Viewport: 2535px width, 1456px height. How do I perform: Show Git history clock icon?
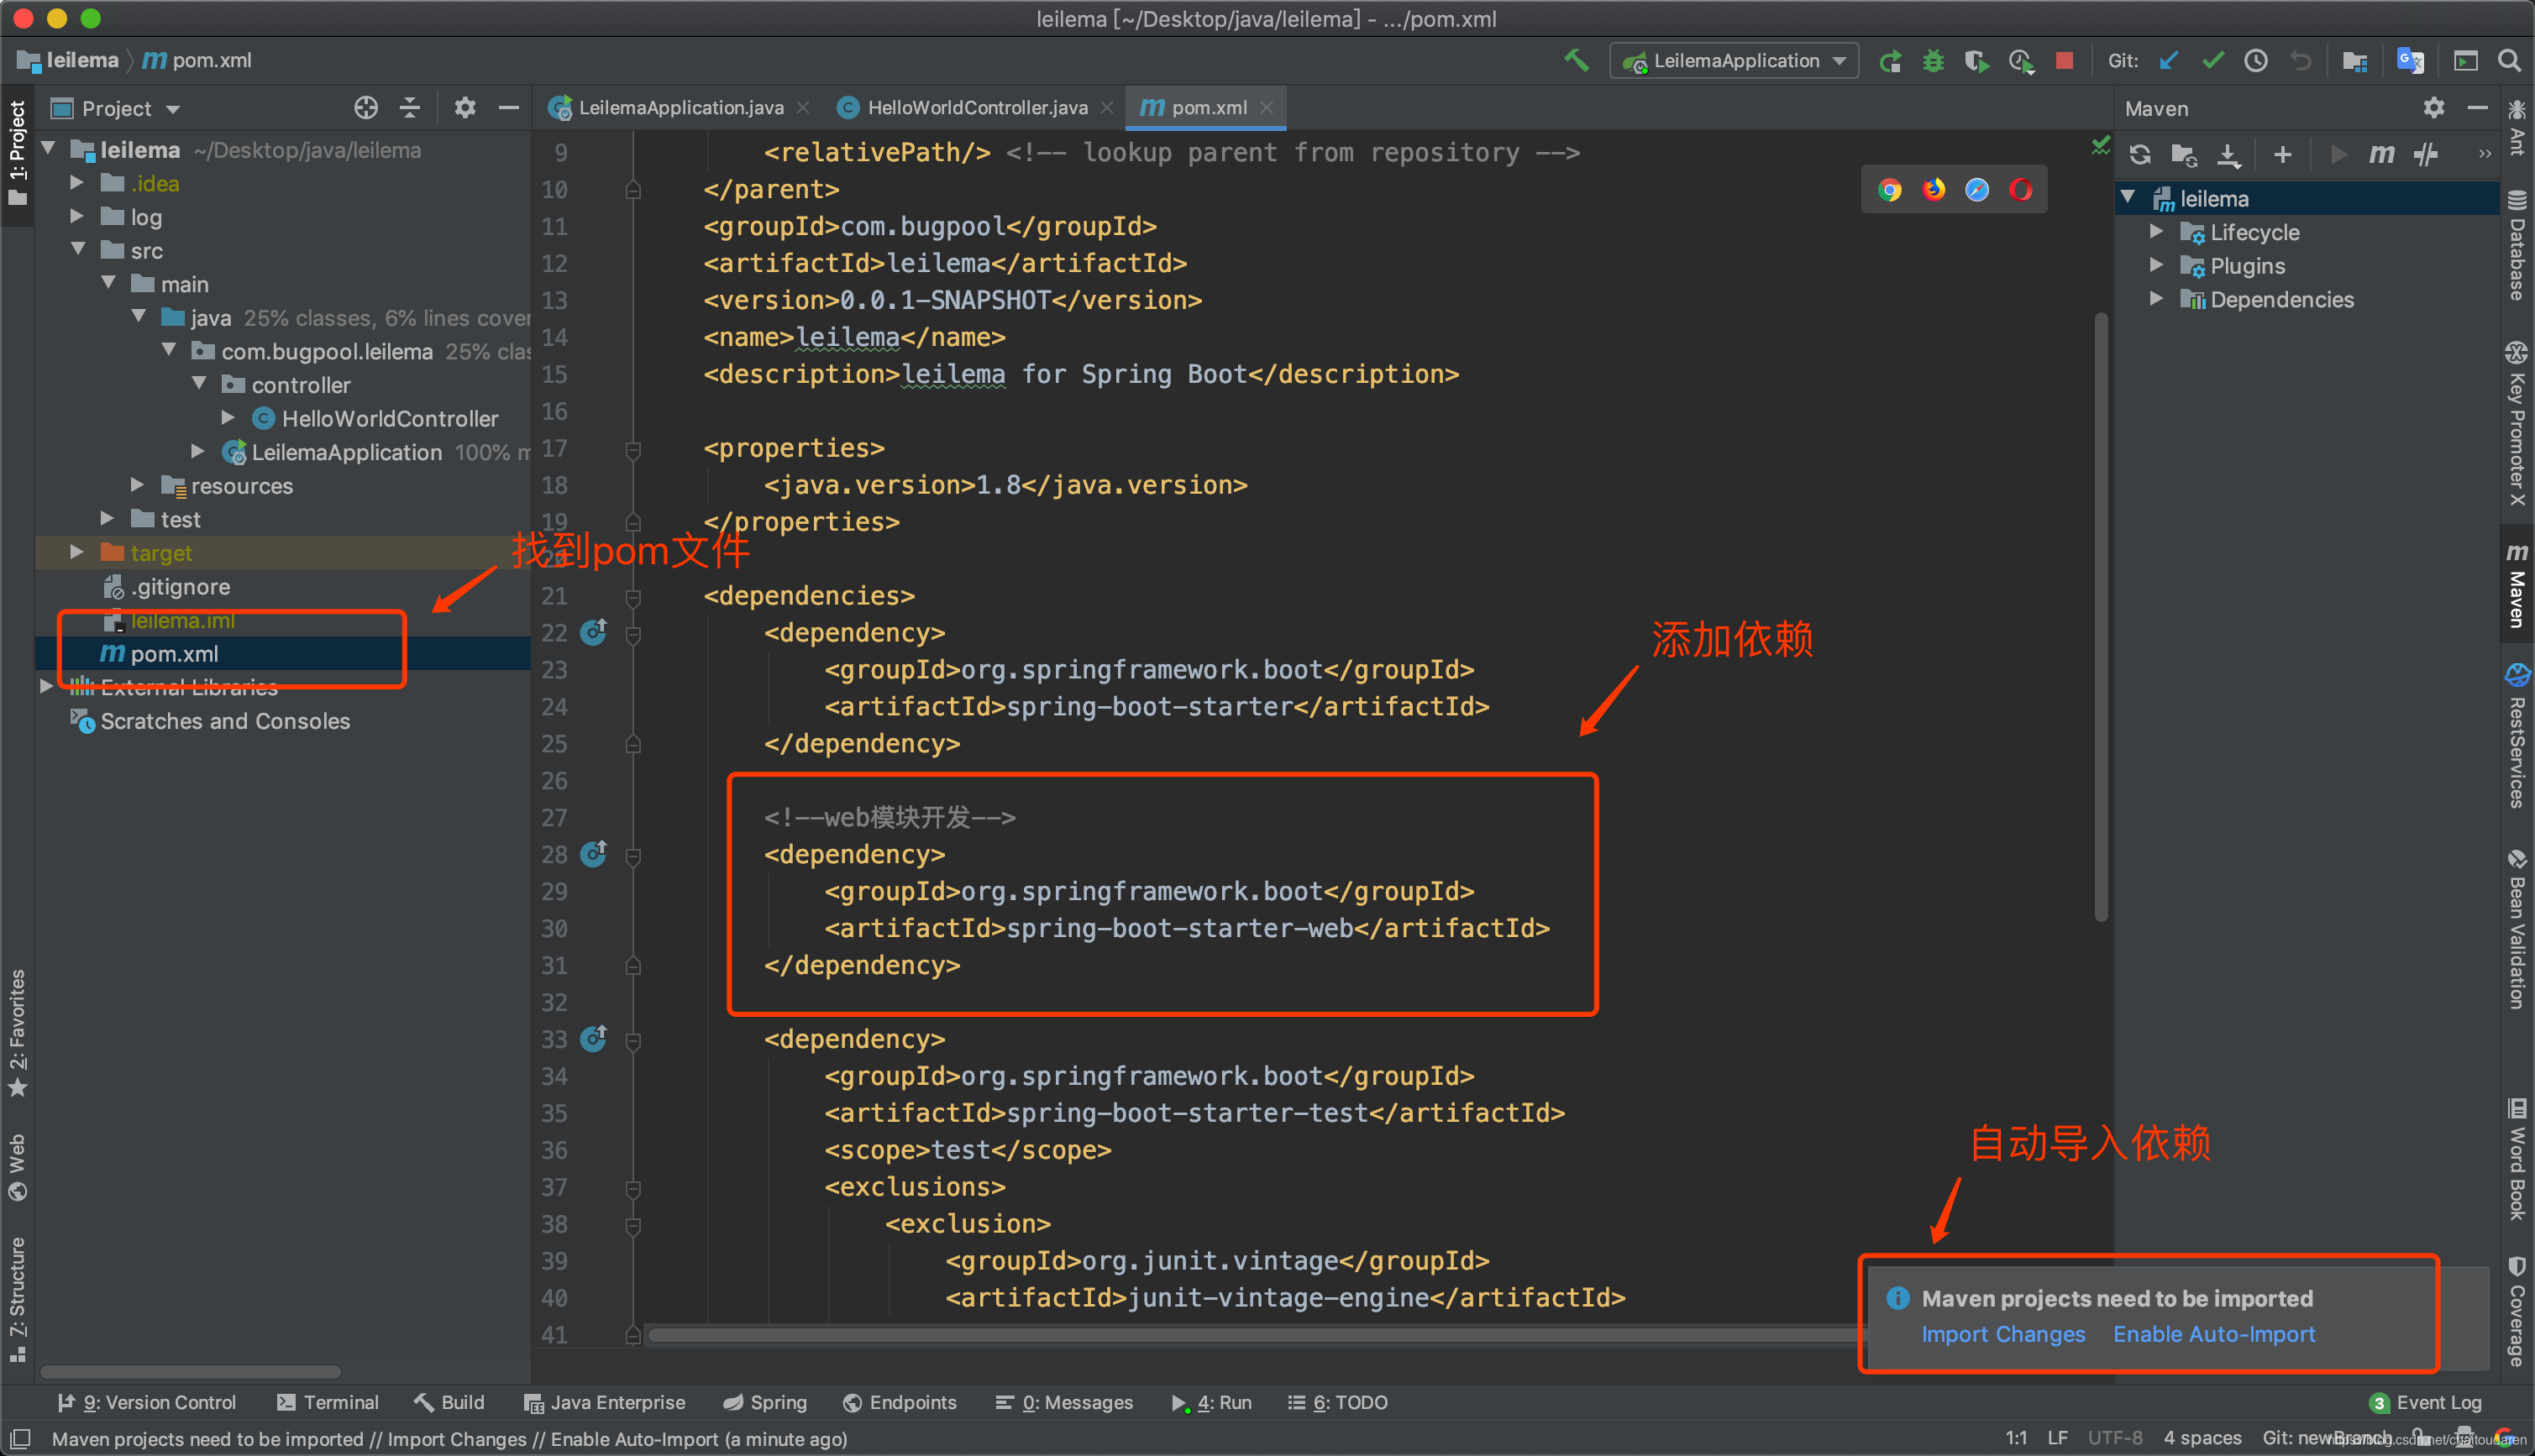pyautogui.click(x=2256, y=61)
